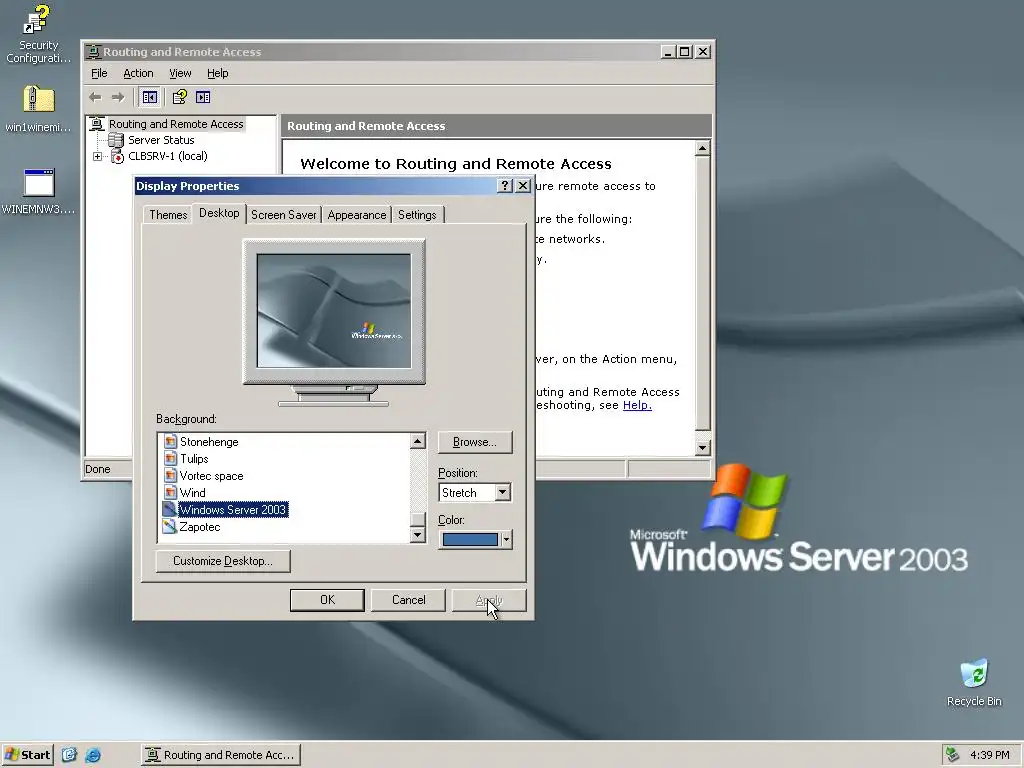Click the taskbar clock showing 4:39 PM
Screen dimensions: 1024x768
(x=989, y=755)
